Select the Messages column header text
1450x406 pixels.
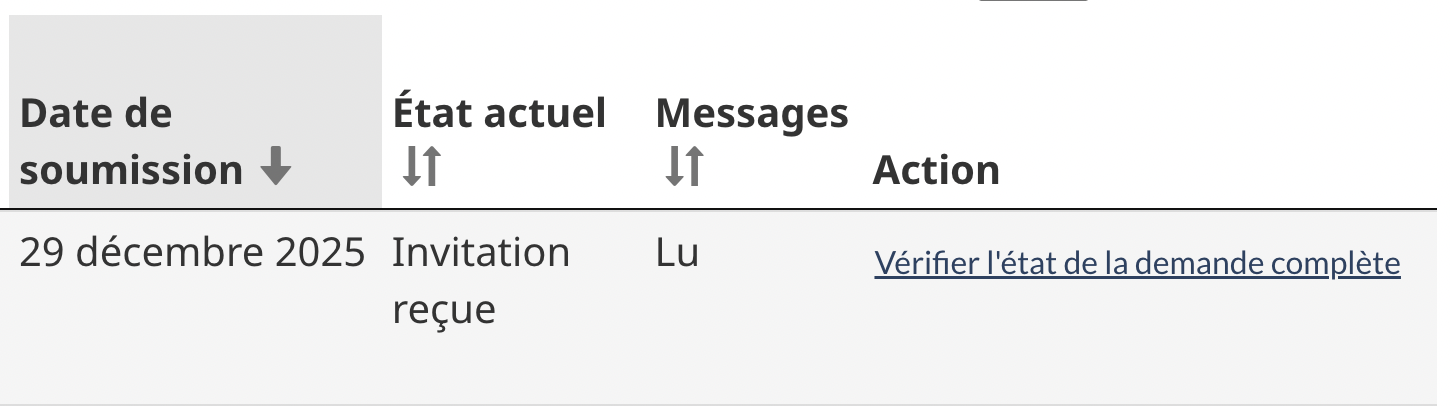coord(752,113)
